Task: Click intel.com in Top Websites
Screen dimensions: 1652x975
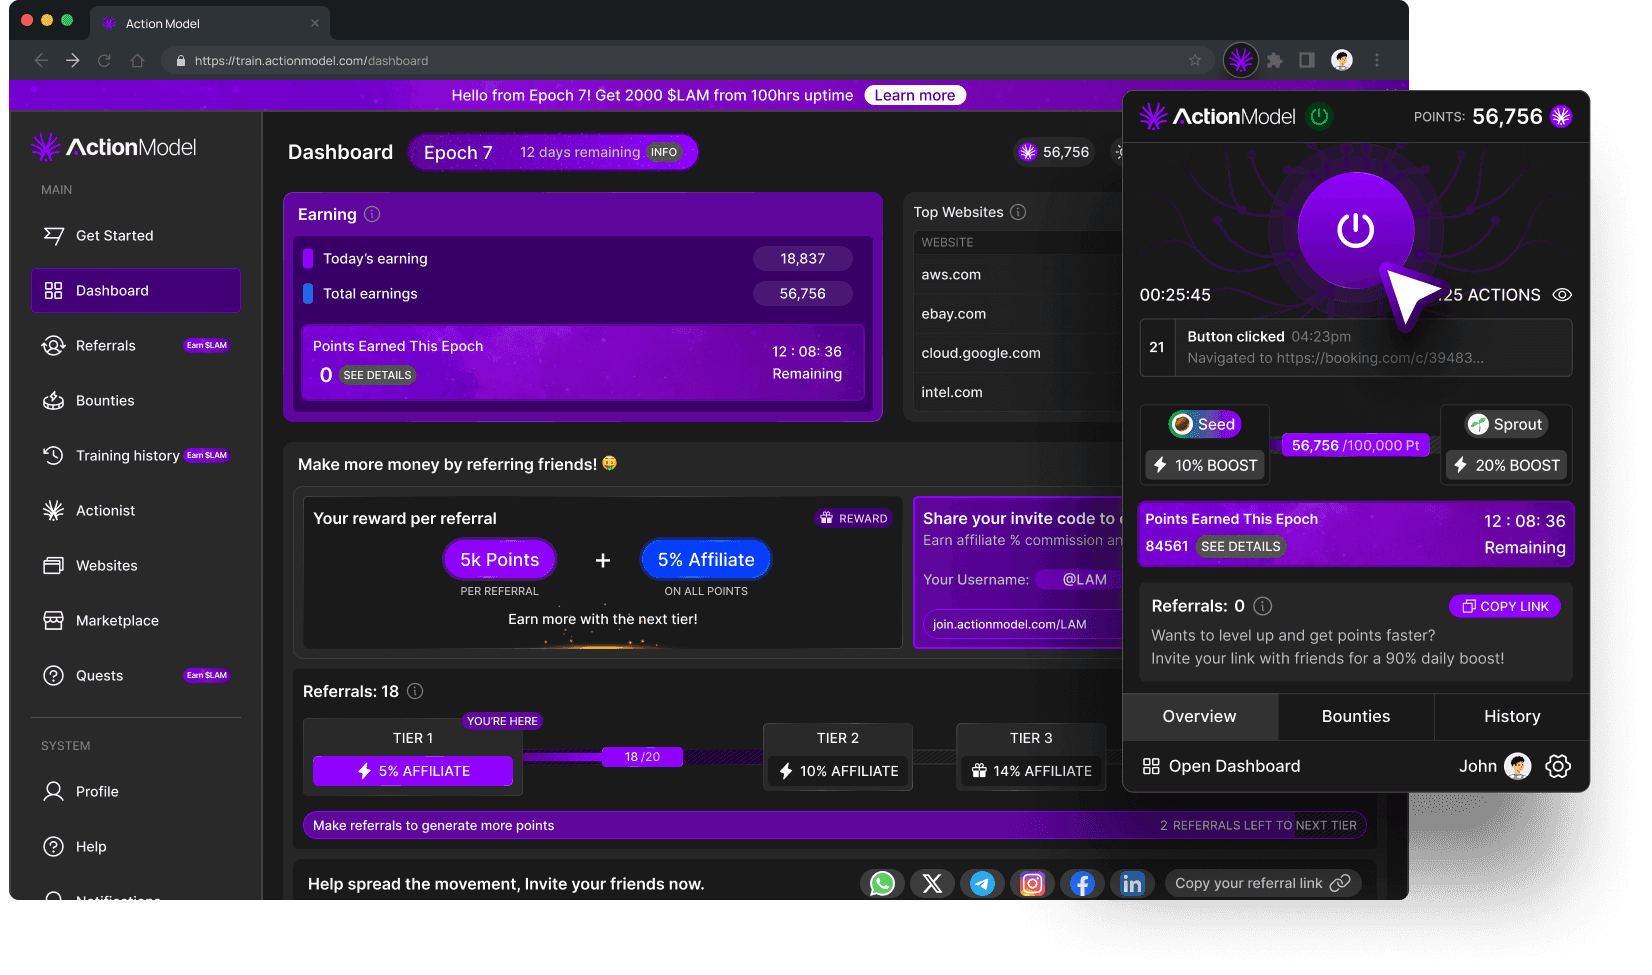Action: tap(952, 392)
